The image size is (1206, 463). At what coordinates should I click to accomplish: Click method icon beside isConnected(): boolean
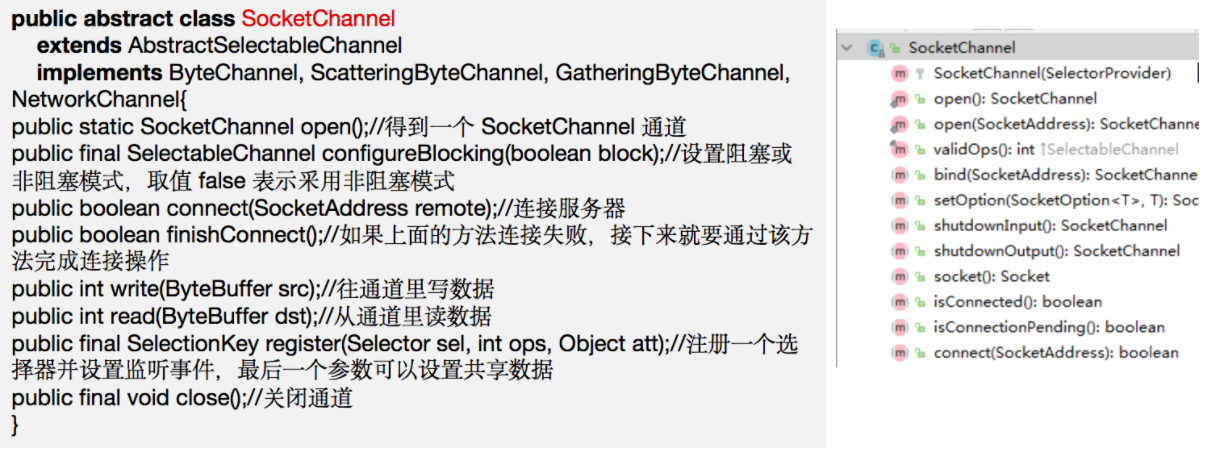coord(900,302)
